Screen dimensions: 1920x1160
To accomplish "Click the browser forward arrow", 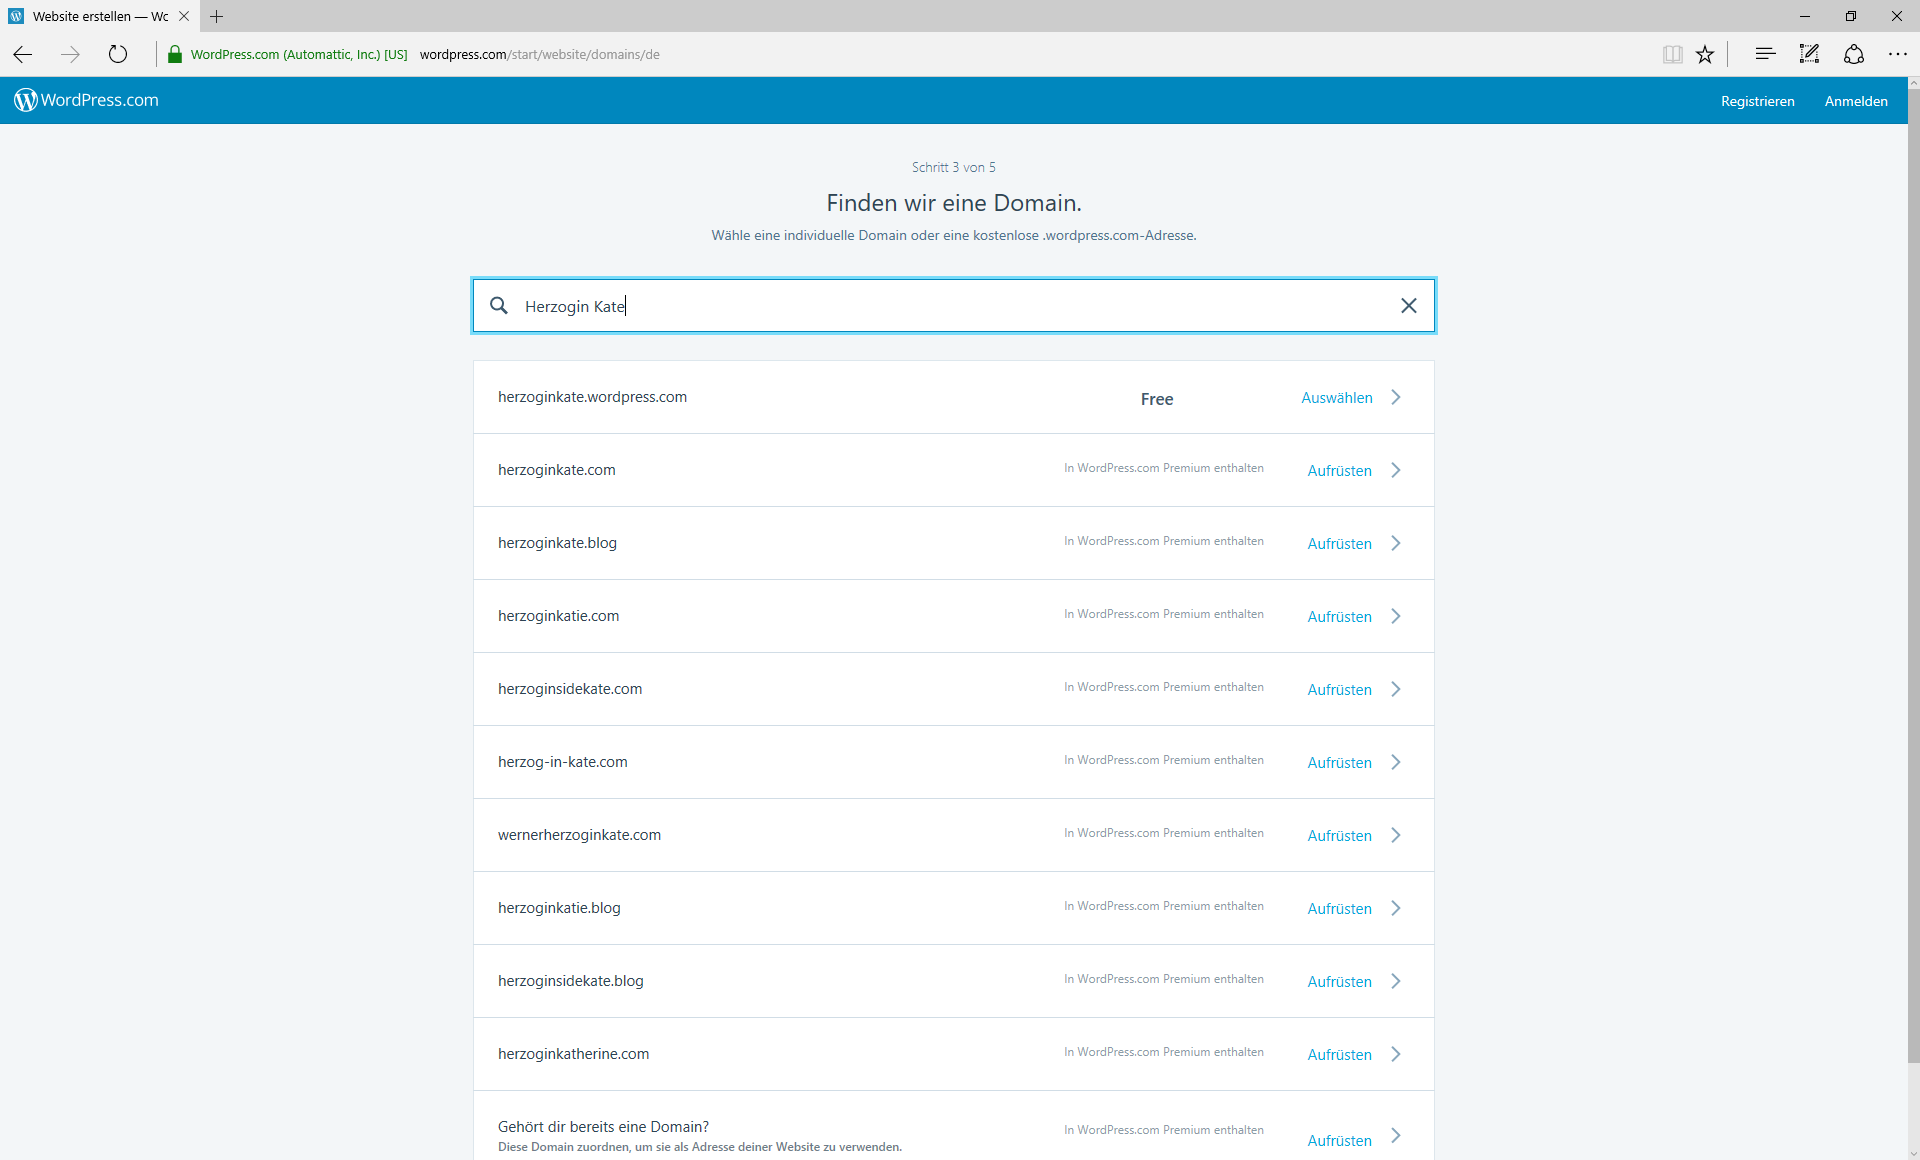I will [70, 54].
